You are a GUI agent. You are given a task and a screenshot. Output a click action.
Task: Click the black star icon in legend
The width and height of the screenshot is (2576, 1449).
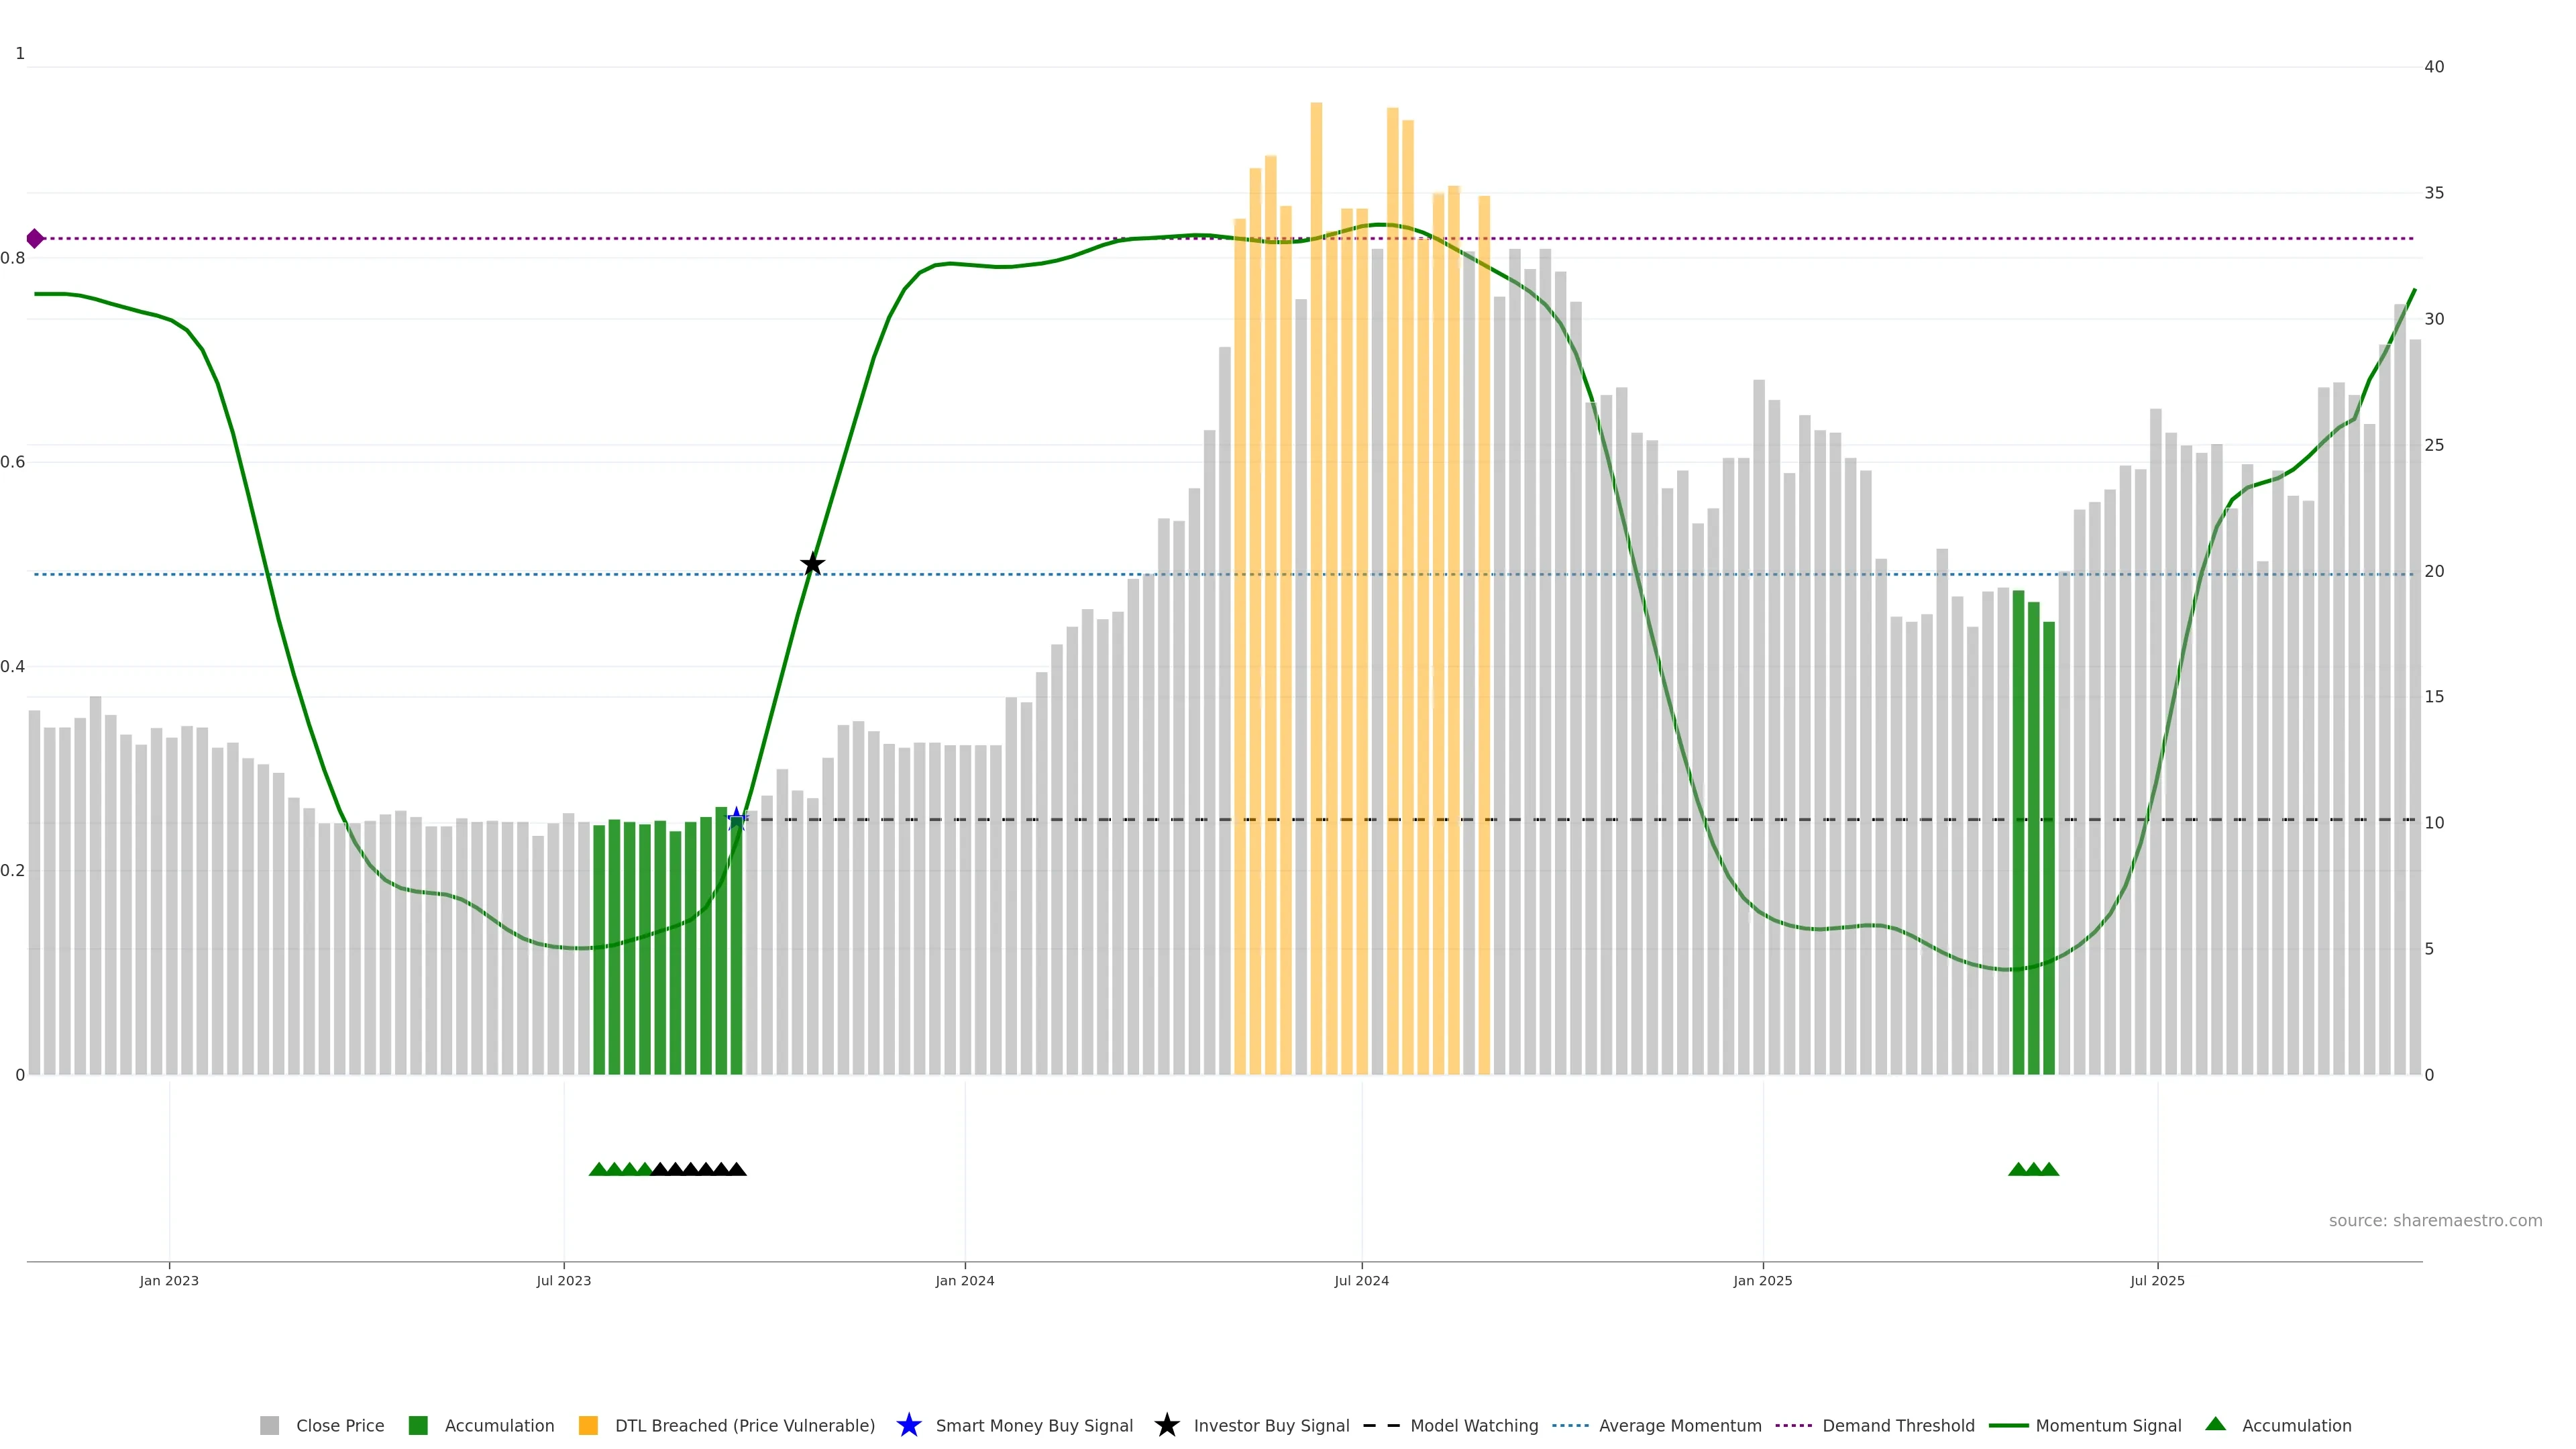(x=1166, y=1426)
